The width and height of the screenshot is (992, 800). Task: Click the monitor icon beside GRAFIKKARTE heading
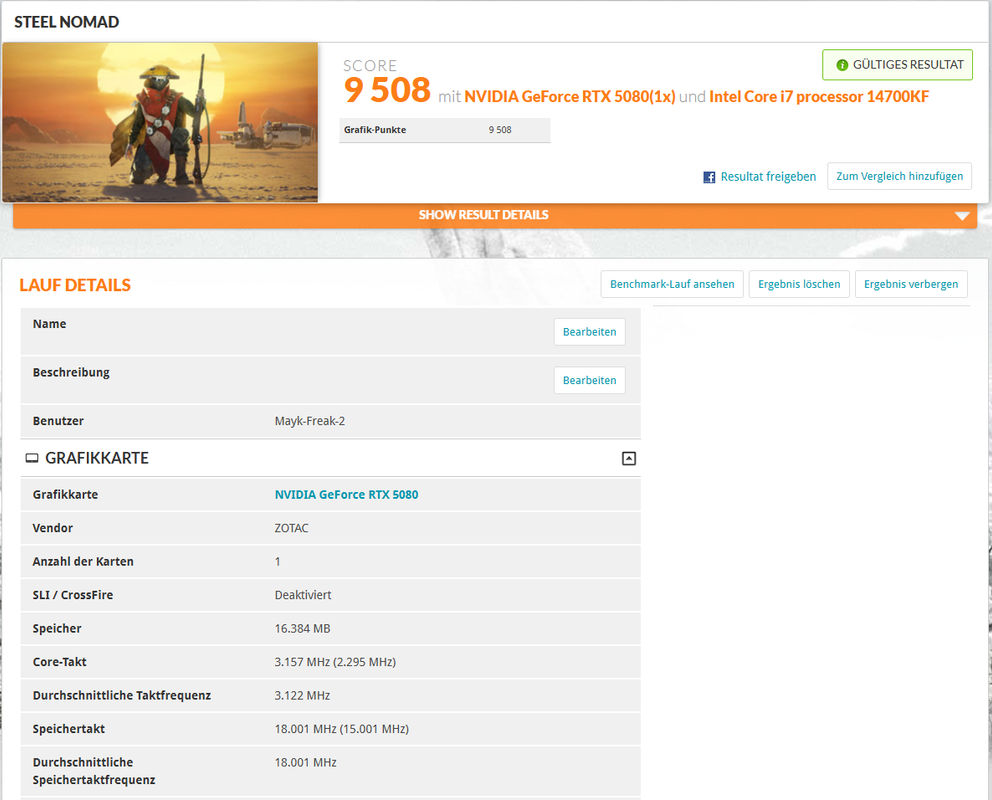point(32,458)
